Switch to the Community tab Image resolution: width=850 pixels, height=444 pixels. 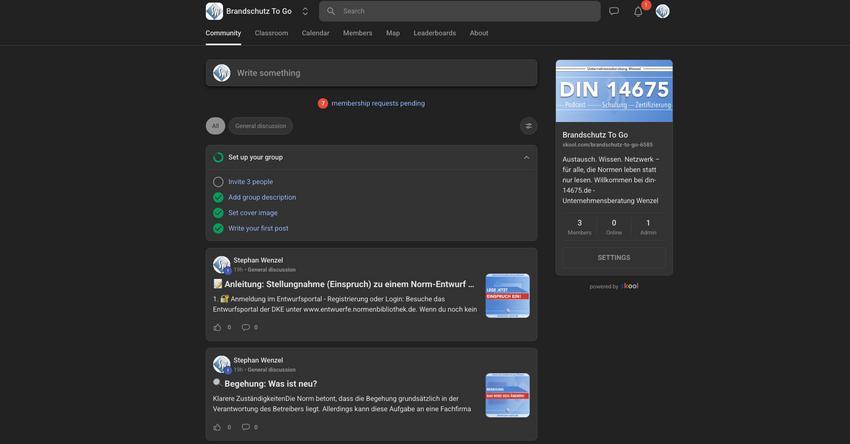[x=223, y=33]
